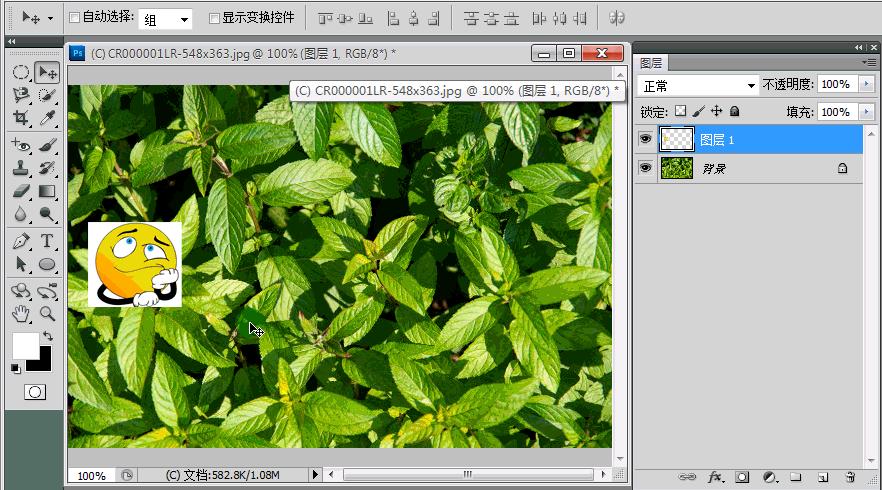Viewport: 882px width, 490px height.
Task: Select the Crop tool
Action: [20, 118]
